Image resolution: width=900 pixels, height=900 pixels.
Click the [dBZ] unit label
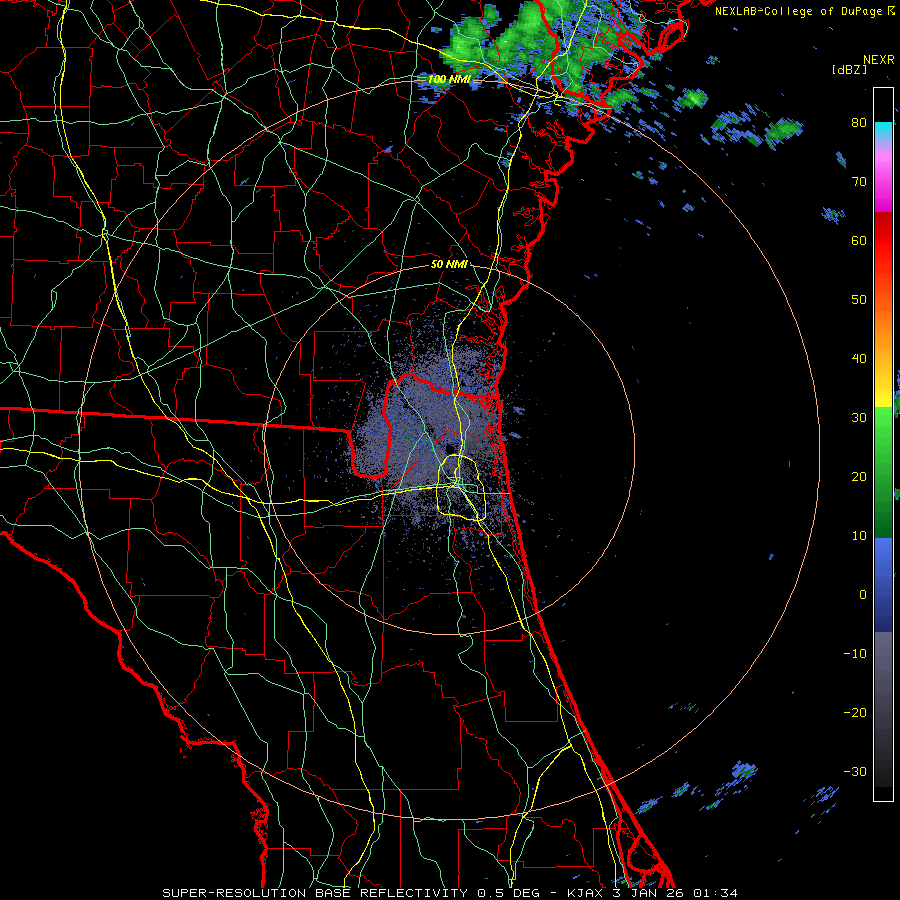(849, 69)
